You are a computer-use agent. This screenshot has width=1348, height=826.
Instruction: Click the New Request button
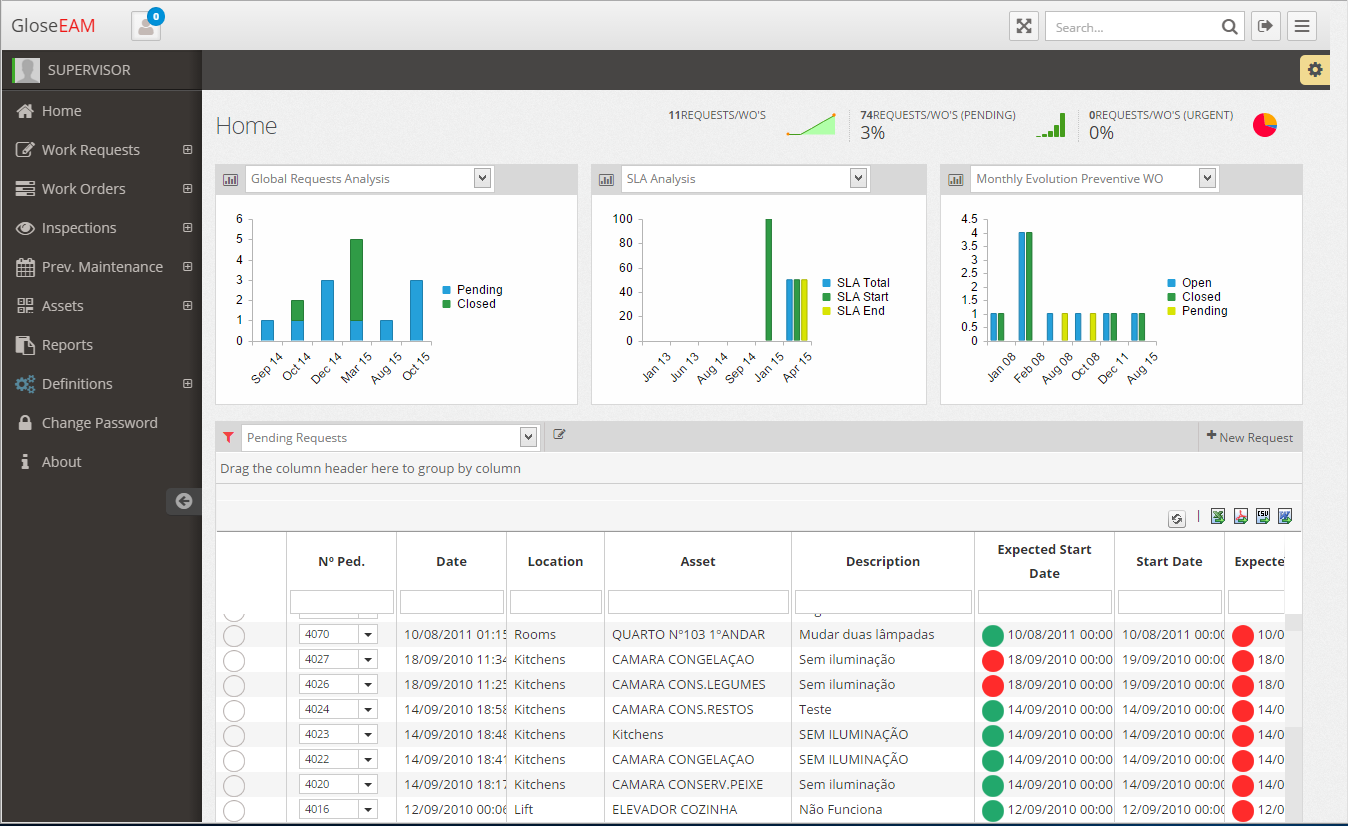(x=1249, y=436)
